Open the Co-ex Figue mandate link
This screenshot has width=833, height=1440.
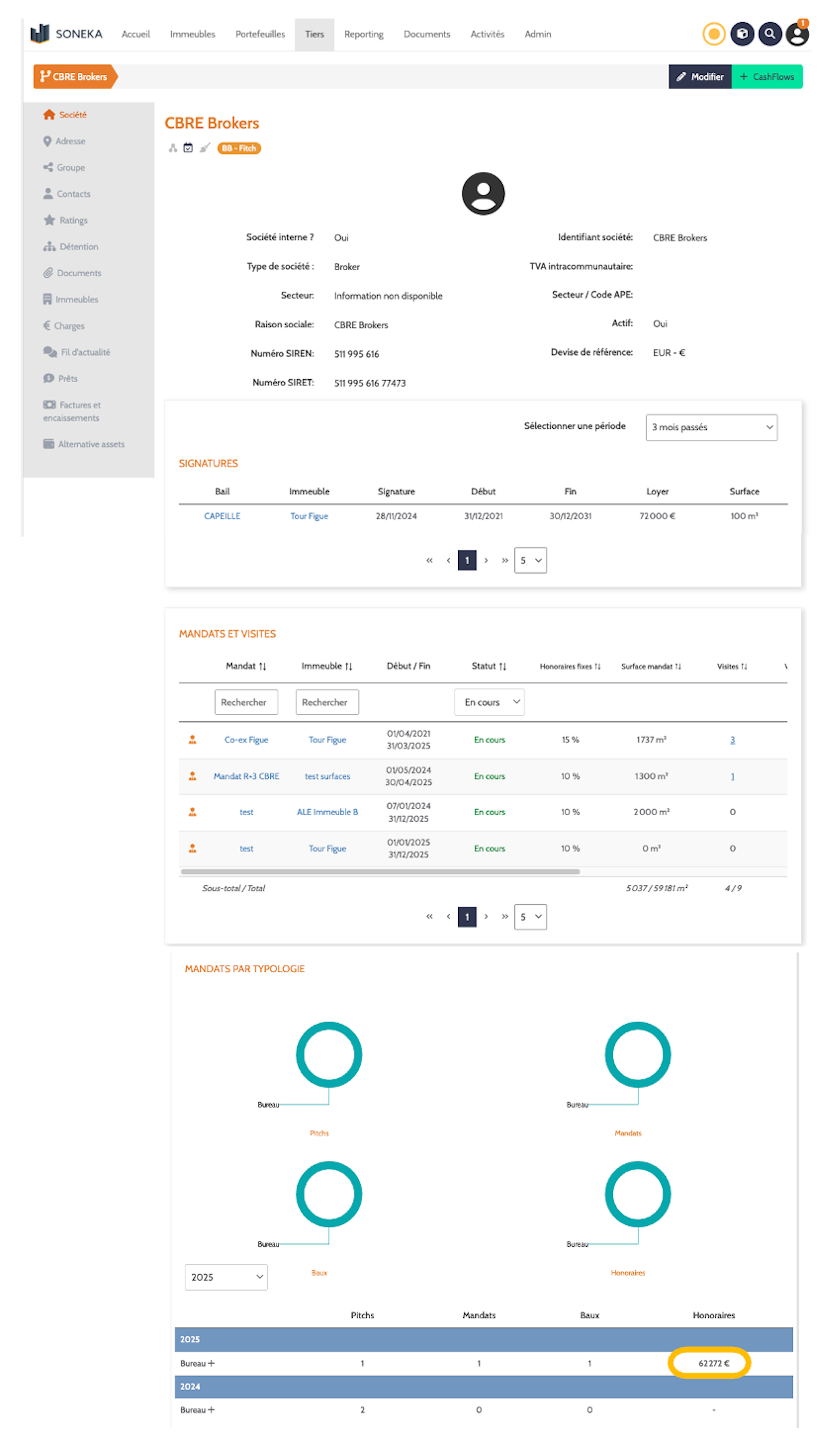pos(246,740)
